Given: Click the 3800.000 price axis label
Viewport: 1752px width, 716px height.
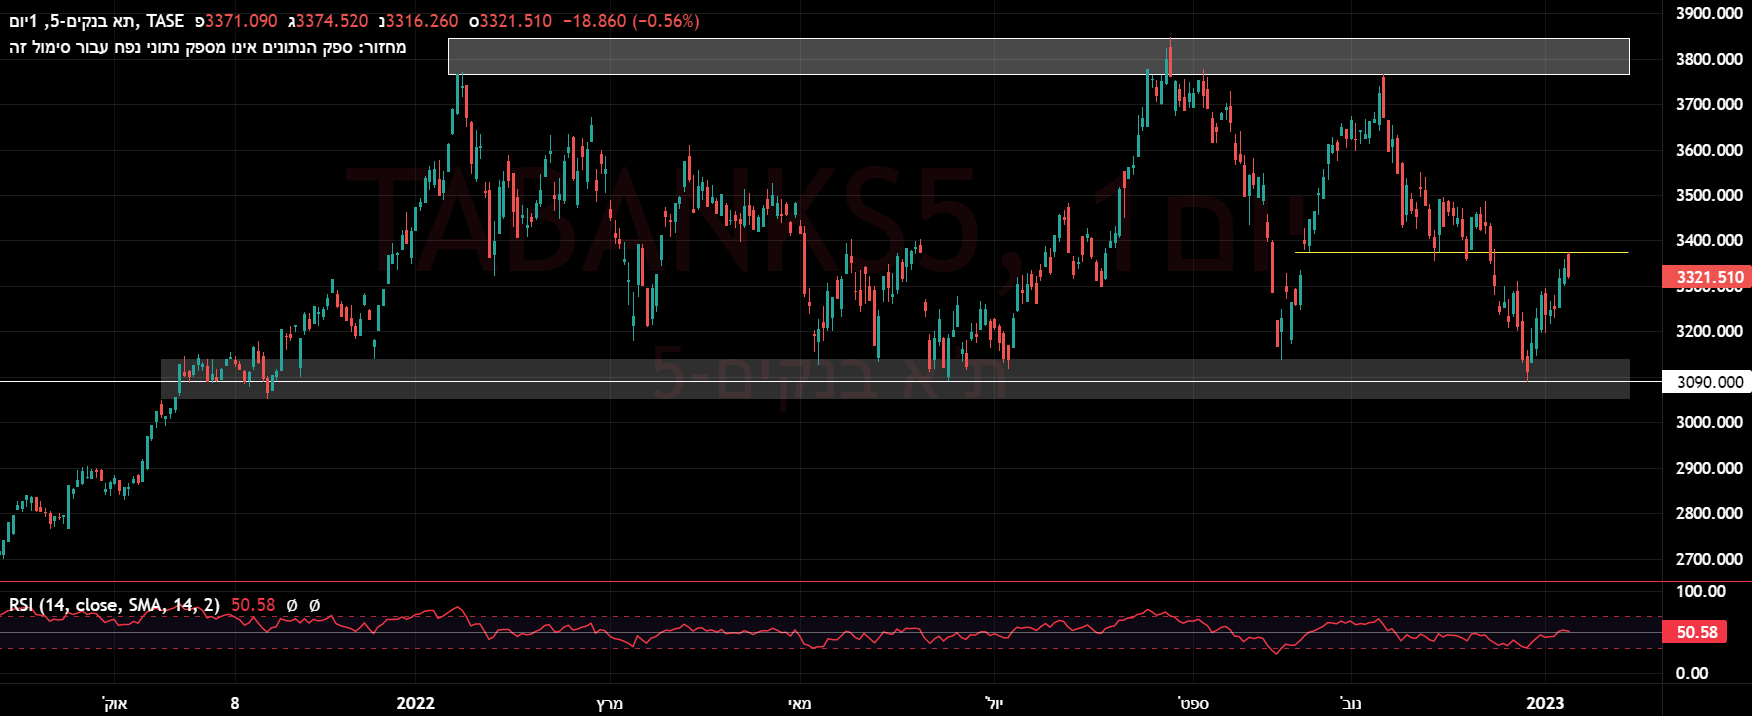Looking at the screenshot, I should tap(1709, 59).
